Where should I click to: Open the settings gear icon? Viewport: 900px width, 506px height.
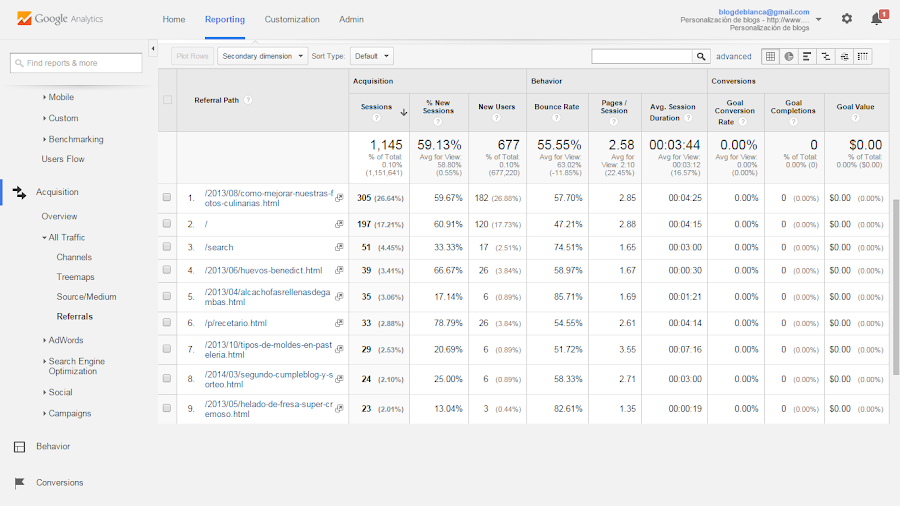point(847,19)
